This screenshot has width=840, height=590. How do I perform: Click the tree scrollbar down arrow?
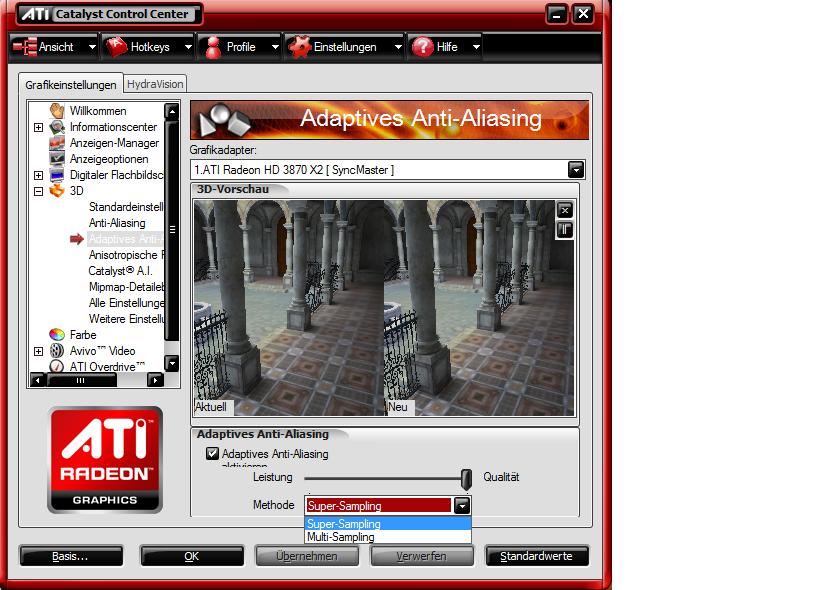click(x=171, y=363)
